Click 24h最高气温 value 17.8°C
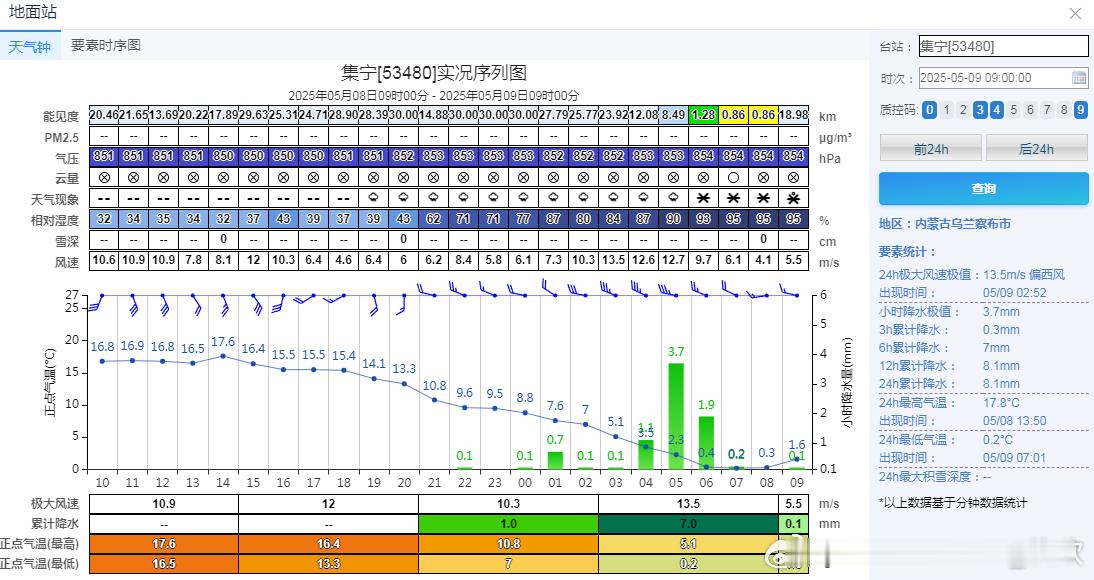 point(1001,403)
